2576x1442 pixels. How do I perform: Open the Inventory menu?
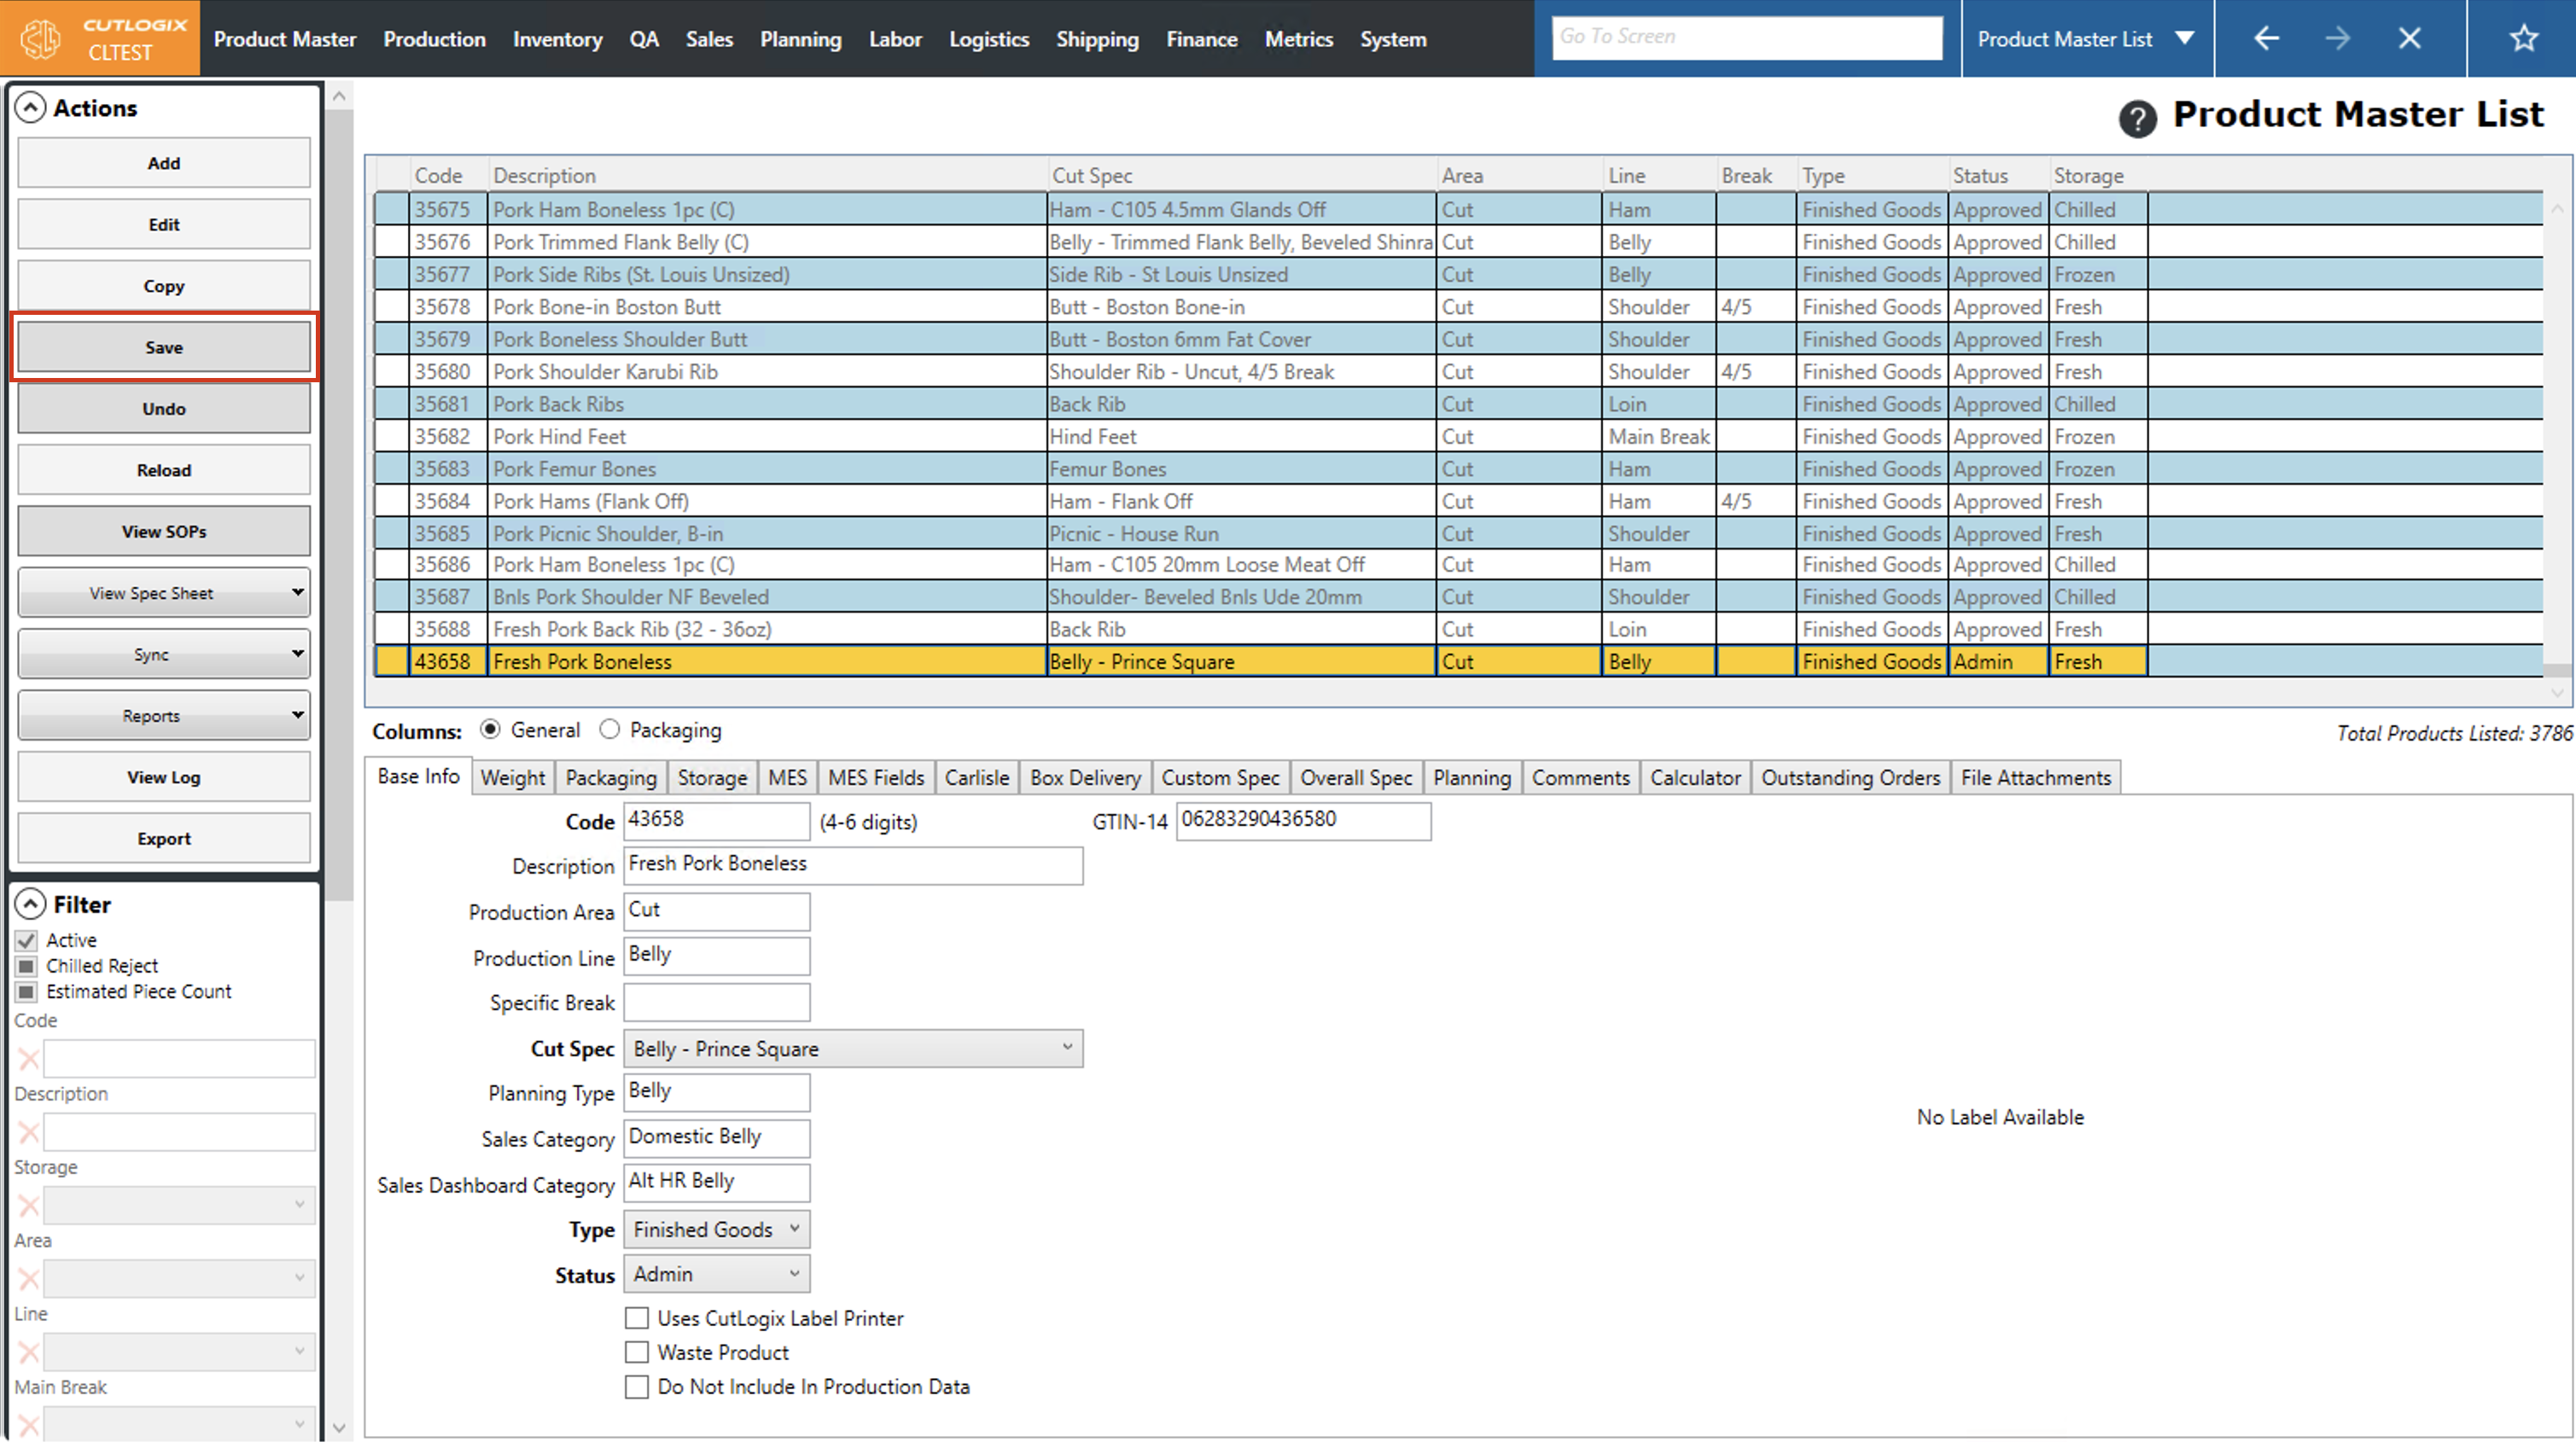557,39
